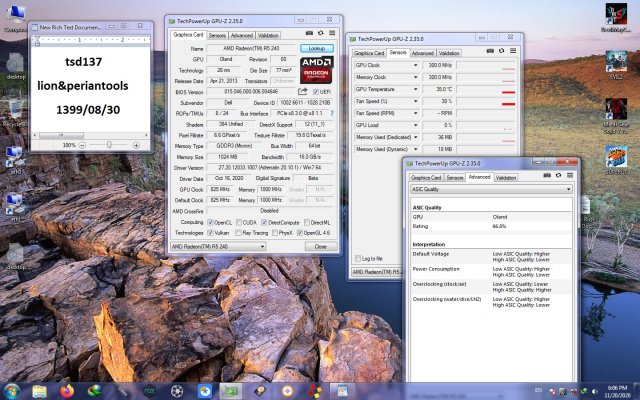Open the hamburger menu in Sensors window
This screenshot has width=640, height=400.
[x=515, y=53]
